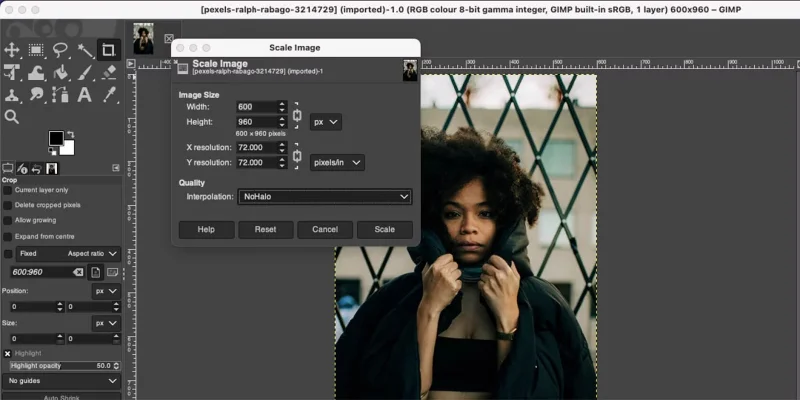Select the Fuzzy Select magic wand tool
Viewport: 800px width, 400px height.
(85, 50)
